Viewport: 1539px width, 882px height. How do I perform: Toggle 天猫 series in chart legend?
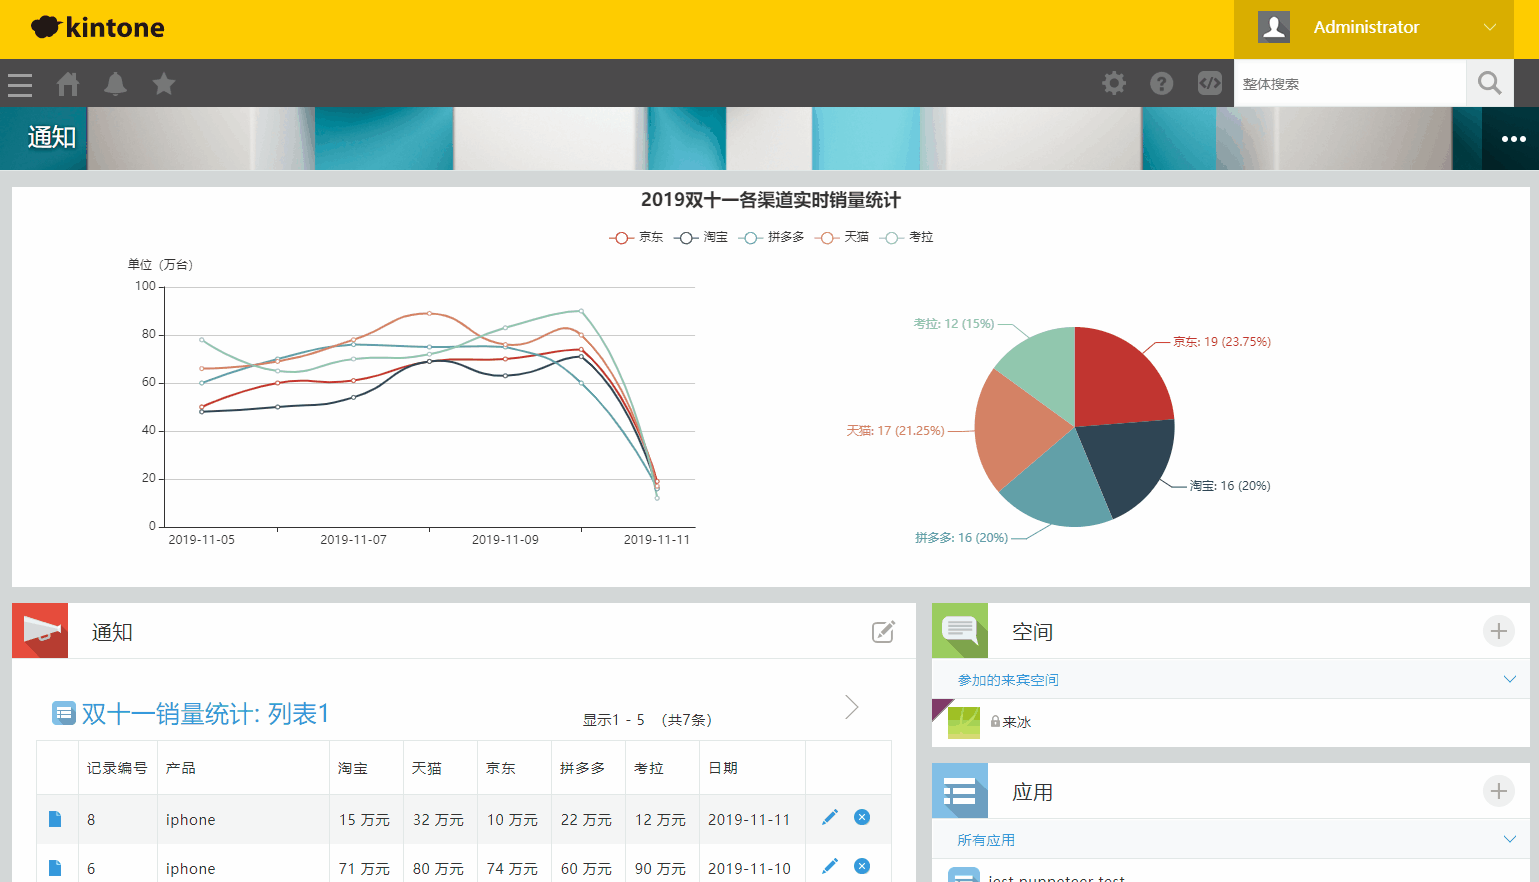[x=842, y=237]
